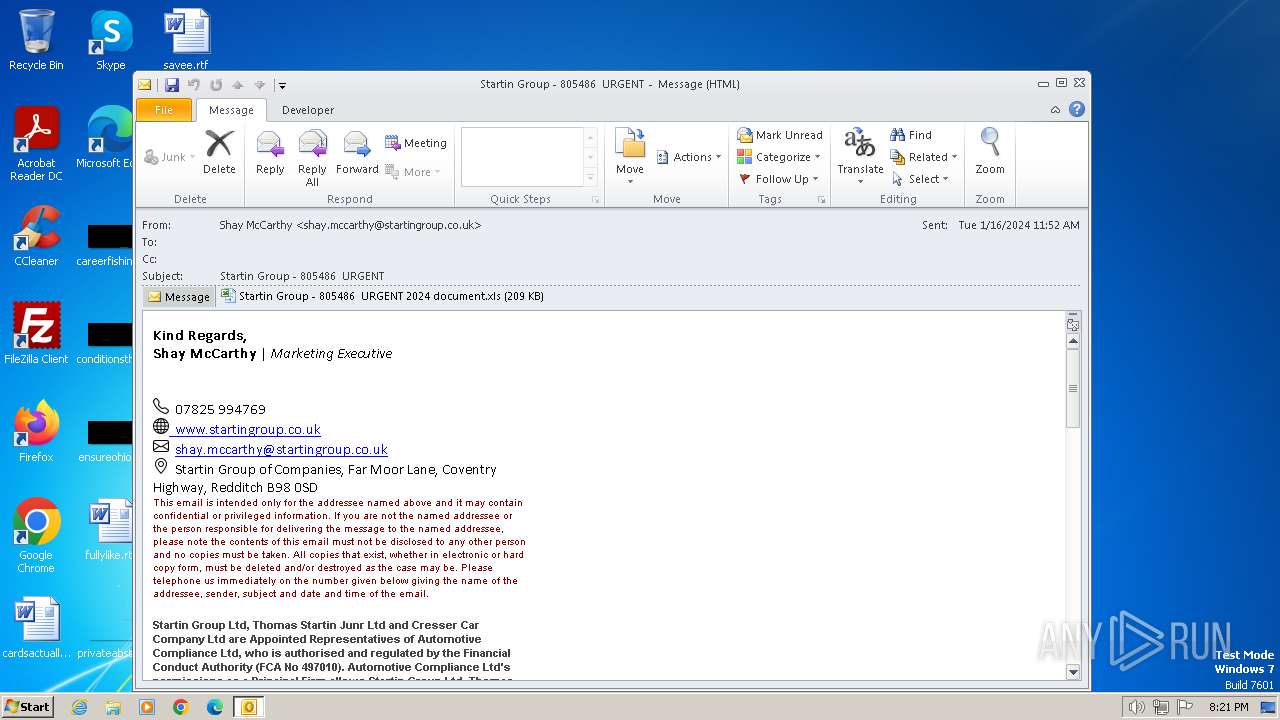Image resolution: width=1280 pixels, height=720 pixels.
Task: Forward this email message
Action: [x=357, y=153]
